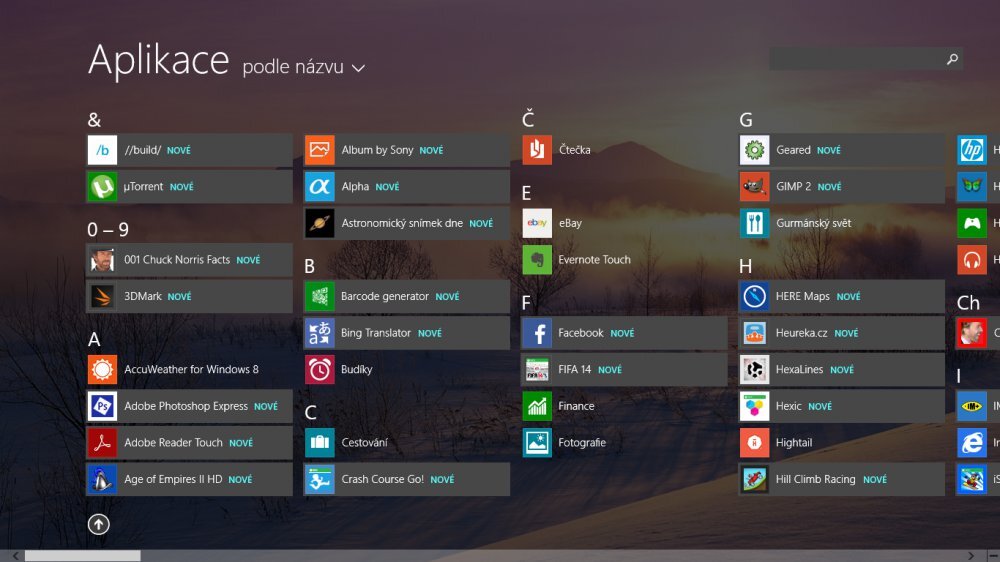
Task: Select the 'Č' group header
Action: 528,119
